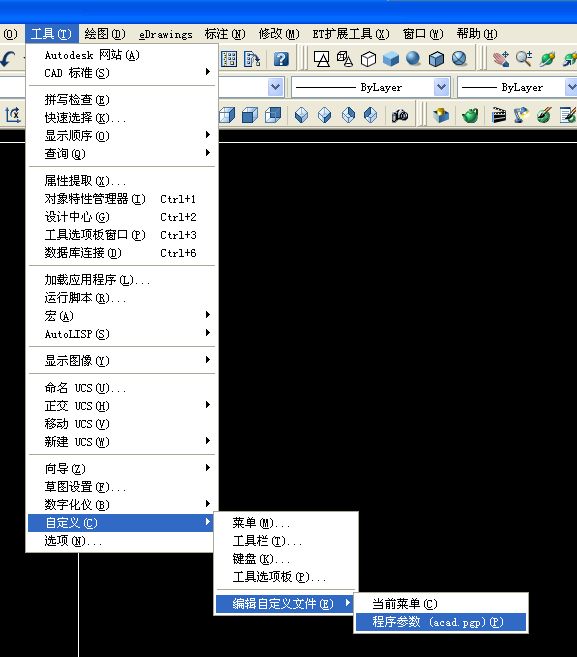The image size is (577, 657).
Task: Choose Autodesk 网站(A) menu item
Action: pyautogui.click(x=122, y=55)
